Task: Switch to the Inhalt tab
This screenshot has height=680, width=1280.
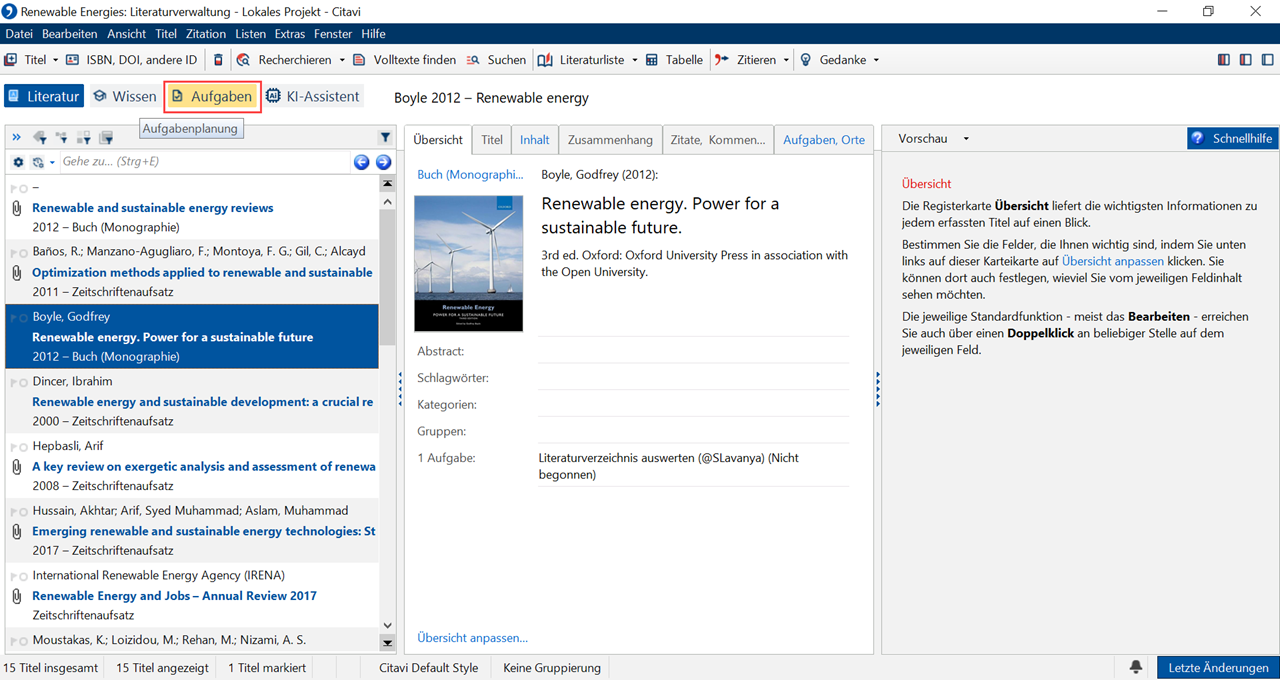Action: pos(534,140)
